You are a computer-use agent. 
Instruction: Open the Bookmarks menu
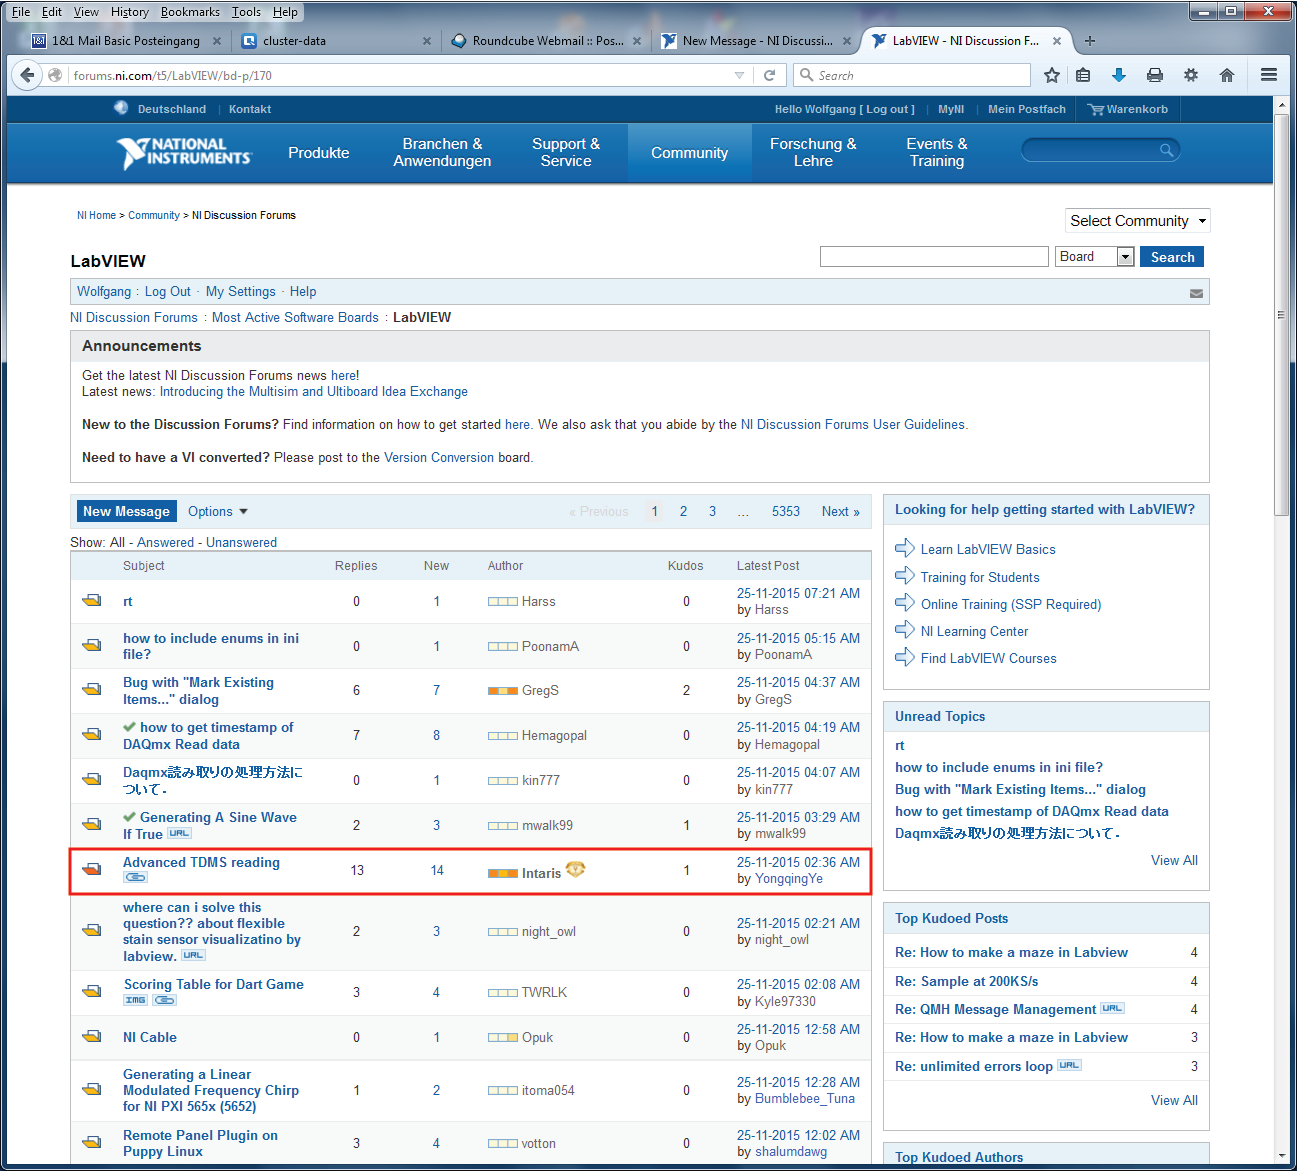coord(190,12)
